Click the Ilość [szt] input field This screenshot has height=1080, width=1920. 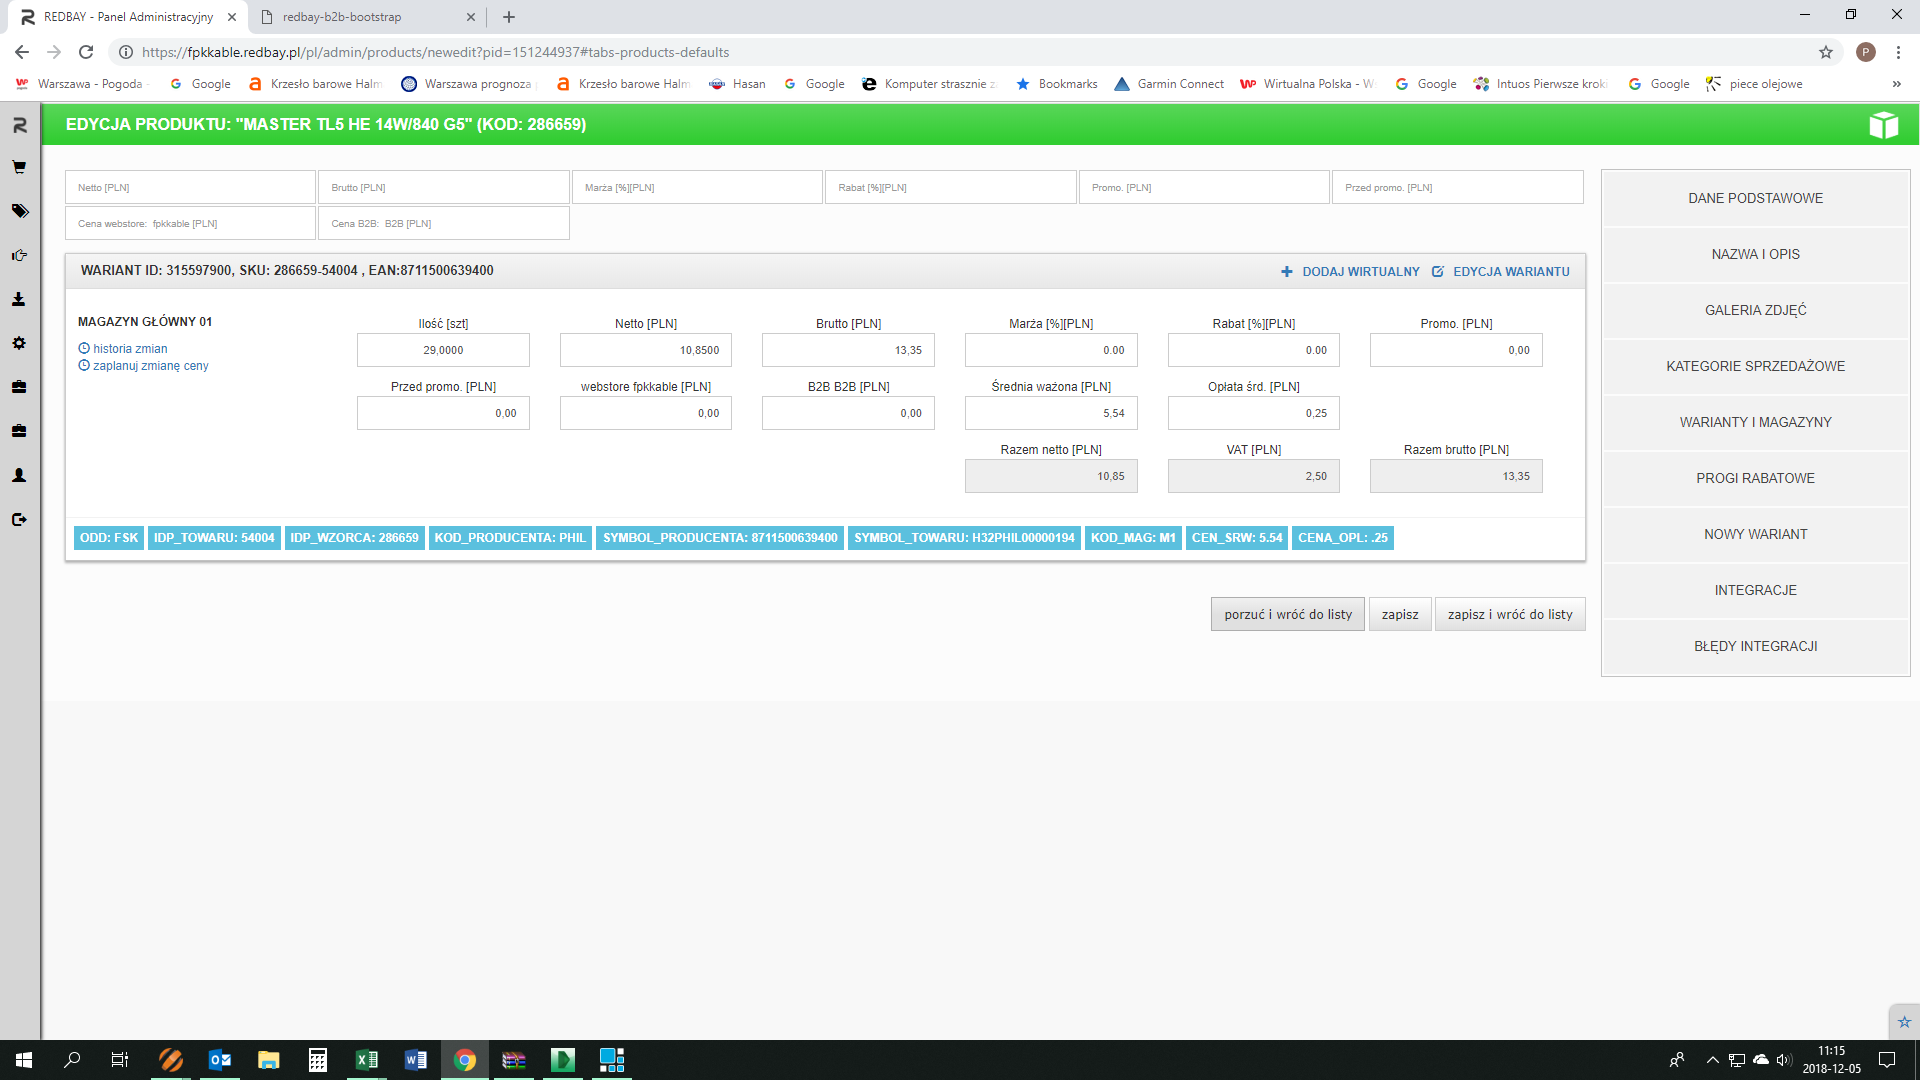click(x=443, y=350)
